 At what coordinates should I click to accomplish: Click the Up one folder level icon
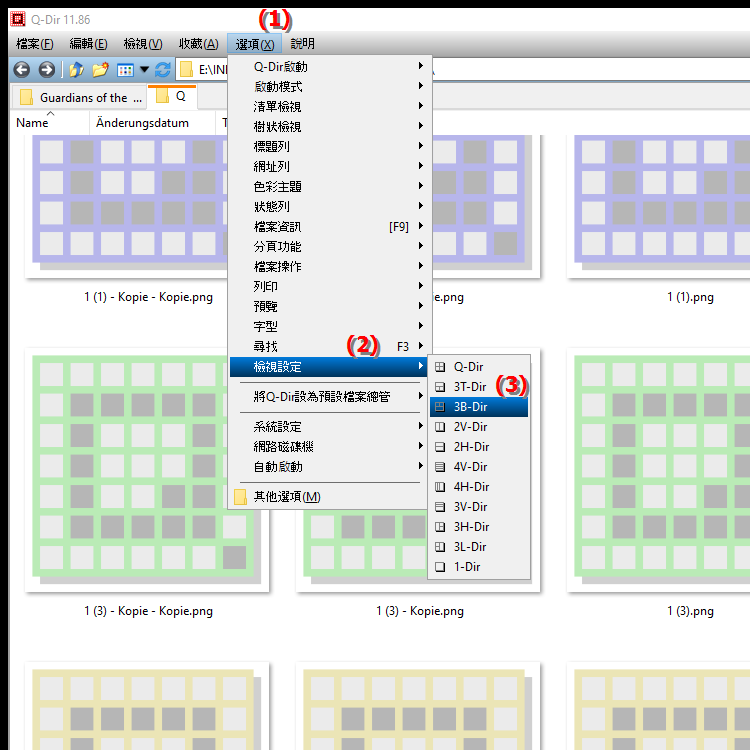76,70
